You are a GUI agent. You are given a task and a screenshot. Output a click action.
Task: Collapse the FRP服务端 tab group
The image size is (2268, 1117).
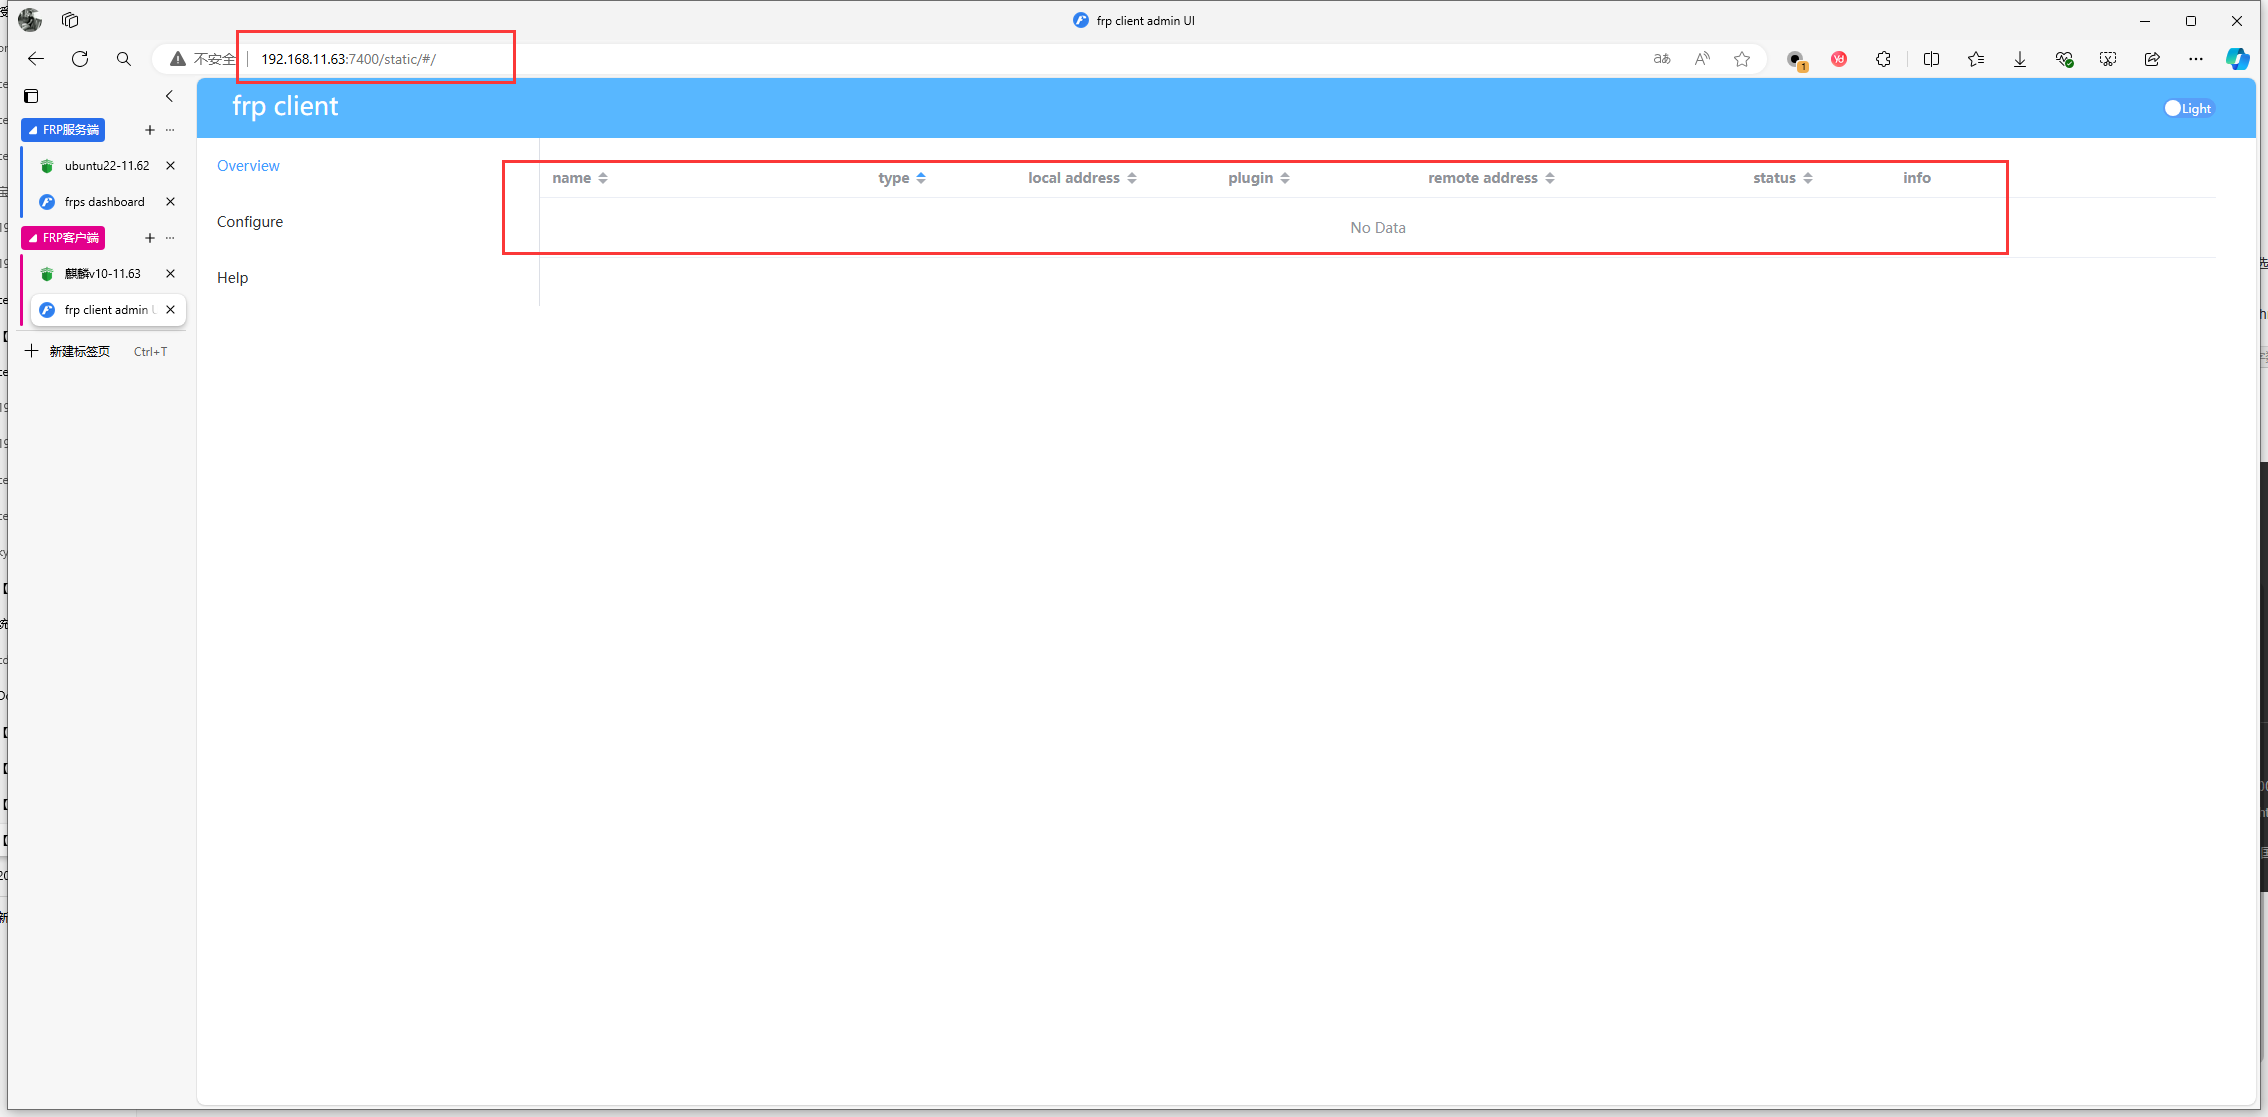click(x=63, y=129)
